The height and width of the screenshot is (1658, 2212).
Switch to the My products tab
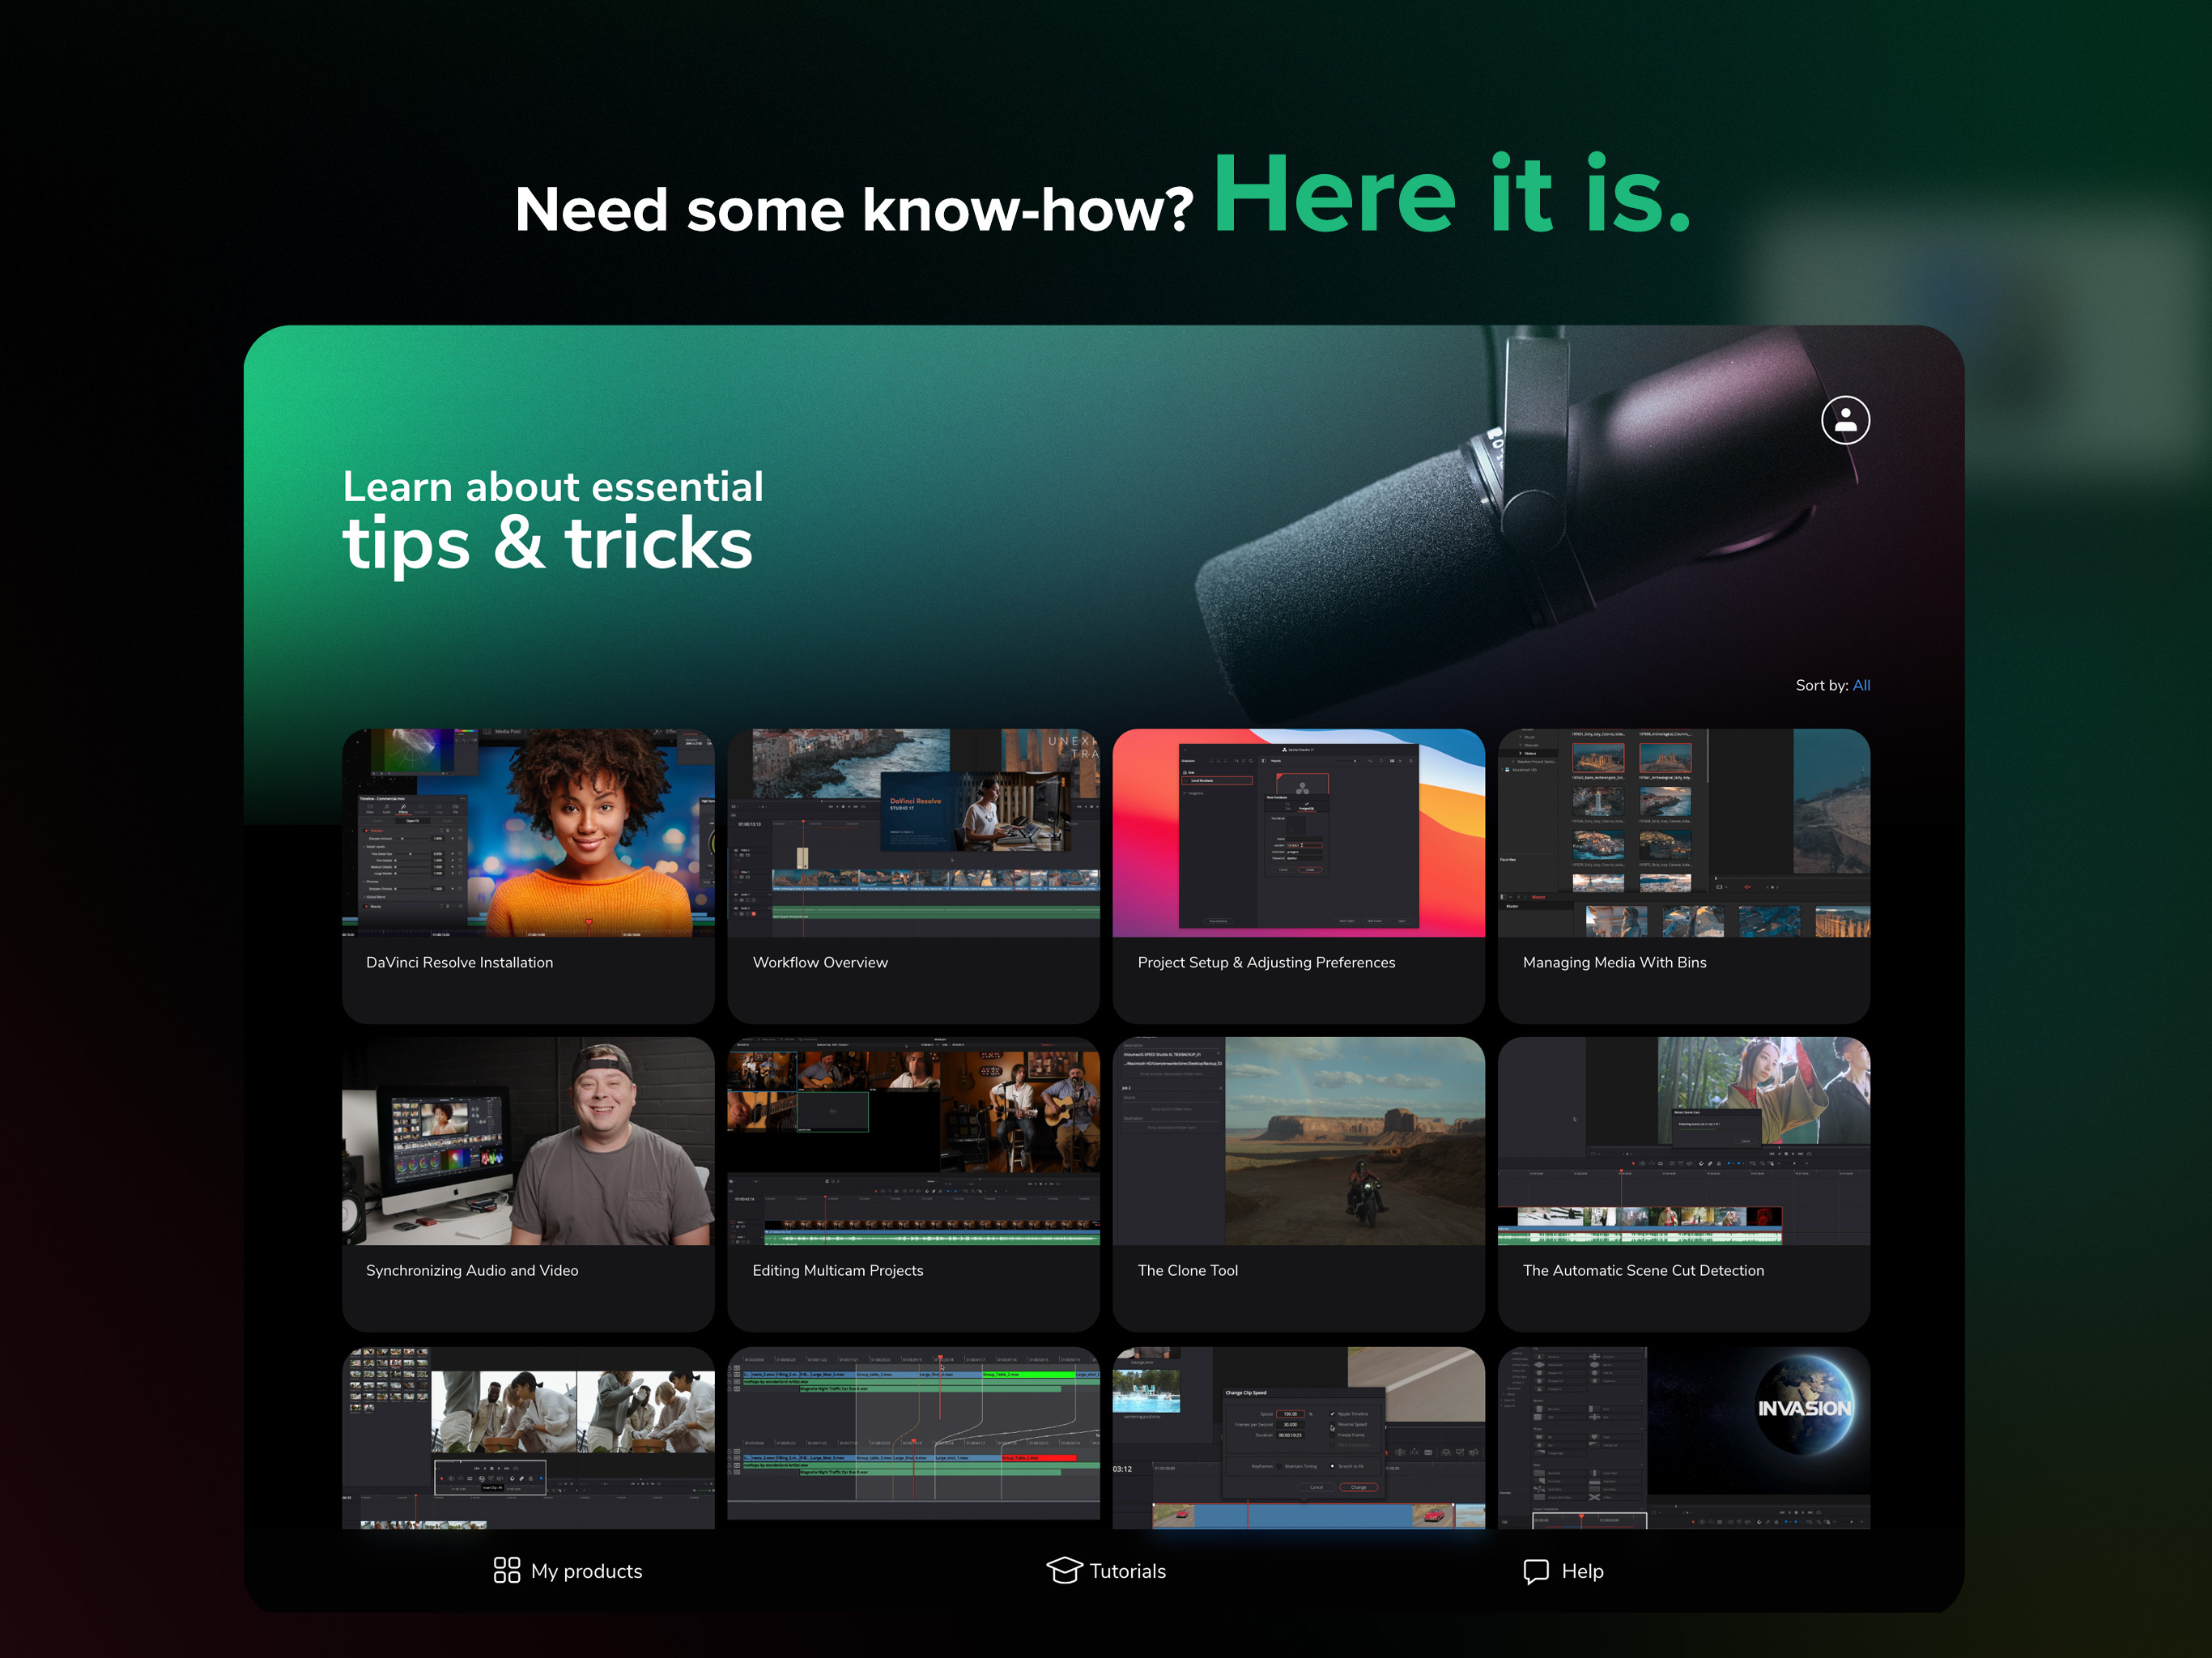(x=568, y=1570)
